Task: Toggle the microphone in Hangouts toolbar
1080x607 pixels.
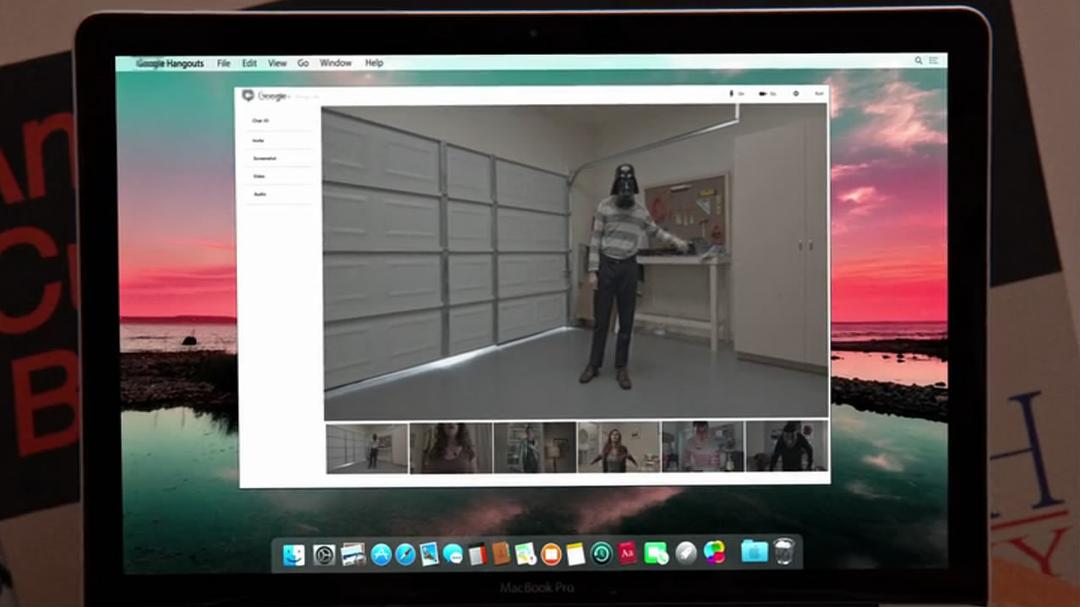Action: [x=733, y=94]
